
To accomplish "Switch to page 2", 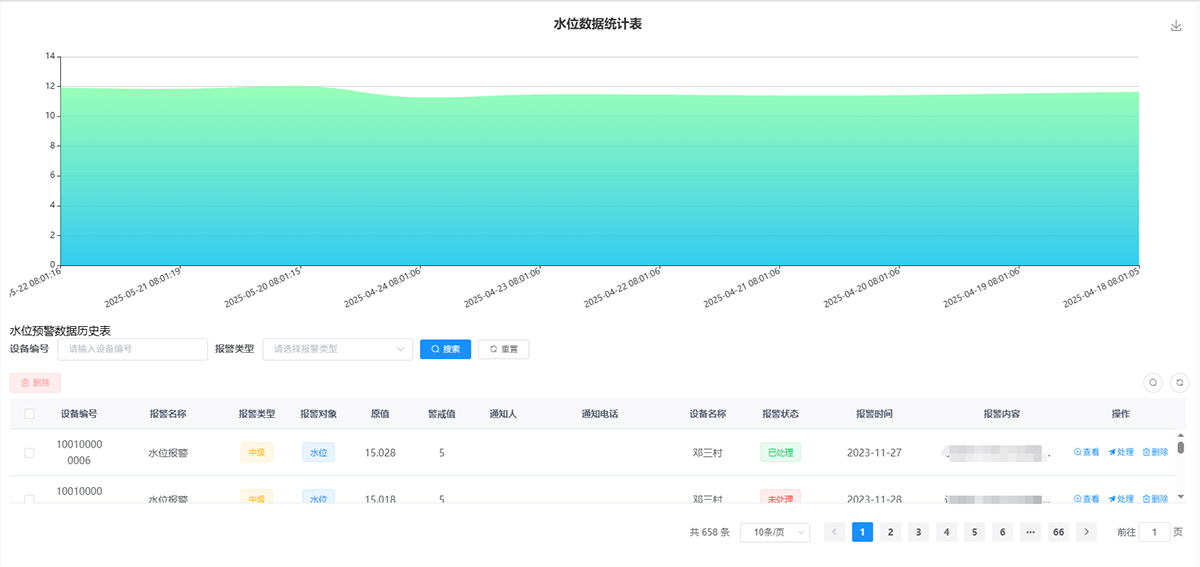I will coord(890,532).
